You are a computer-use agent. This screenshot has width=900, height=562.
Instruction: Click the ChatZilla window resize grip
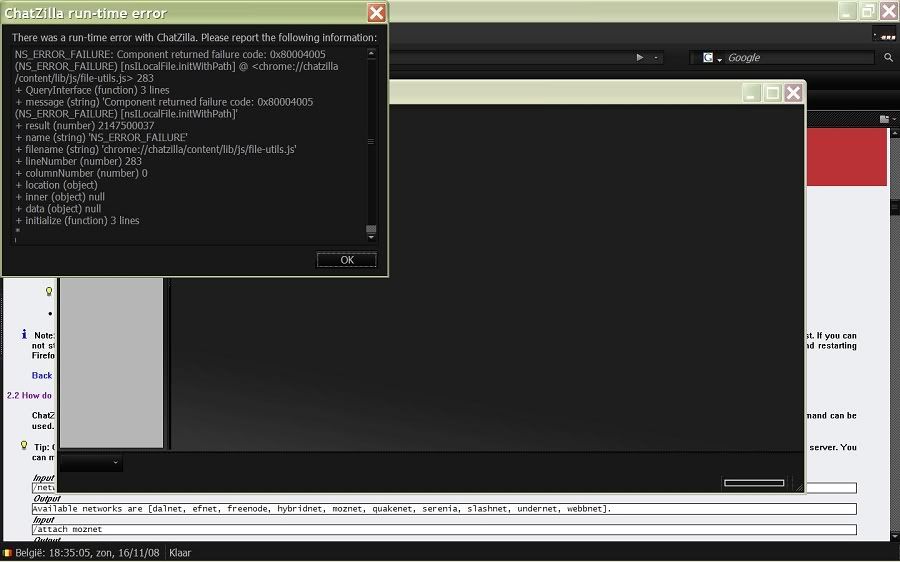tap(798, 486)
